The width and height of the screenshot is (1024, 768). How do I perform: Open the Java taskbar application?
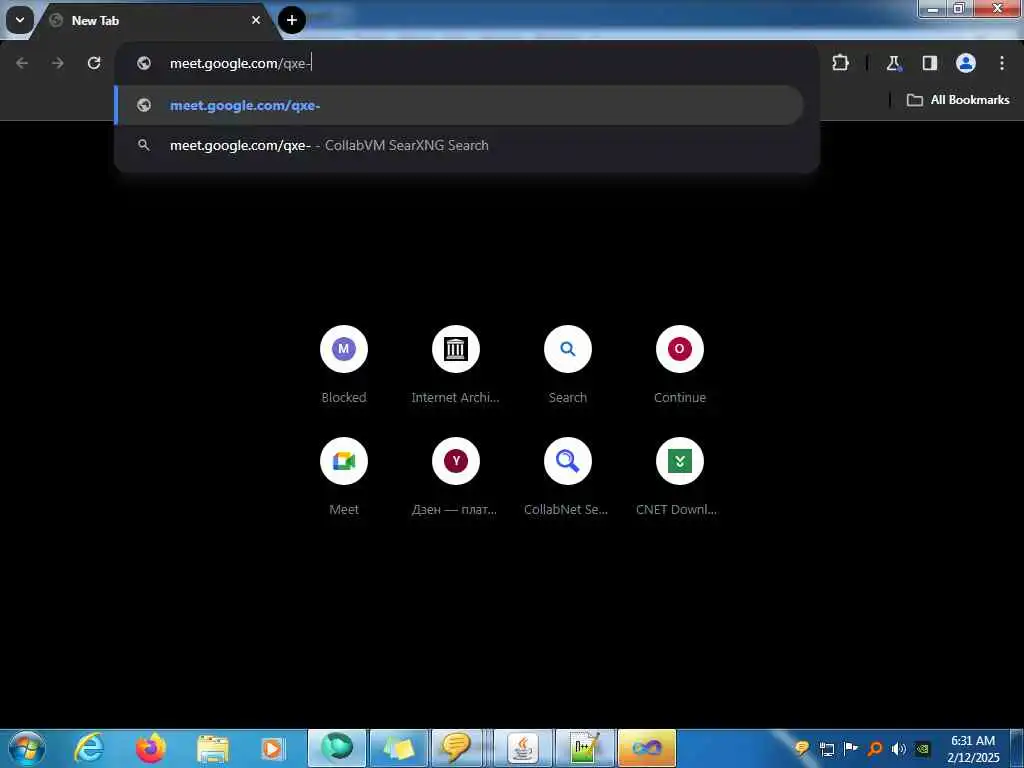tap(522, 748)
